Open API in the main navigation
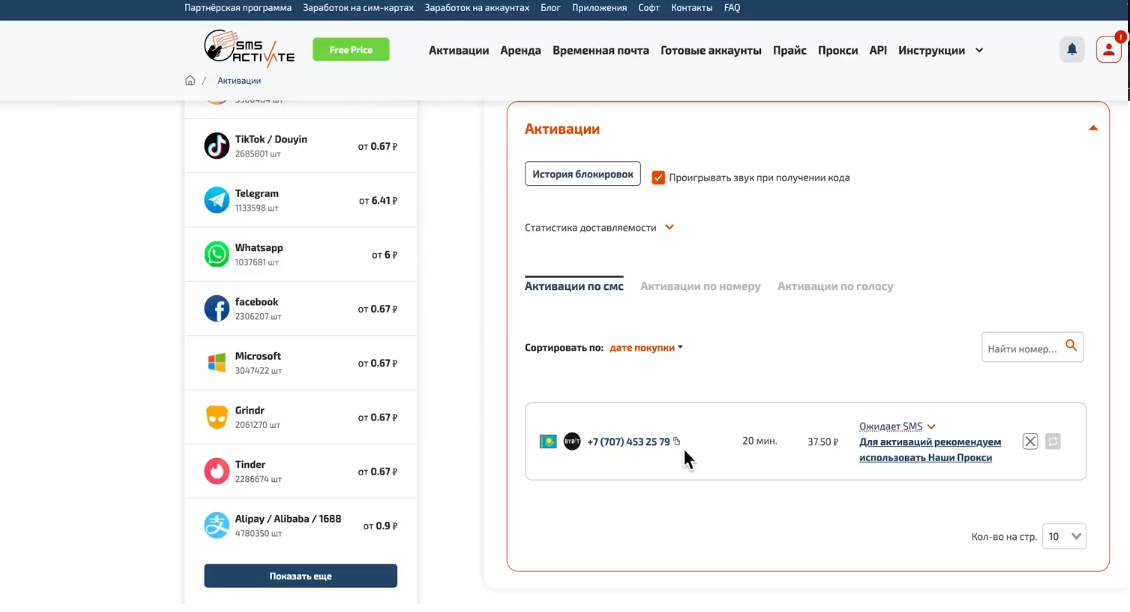The image size is (1130, 612). pos(878,50)
